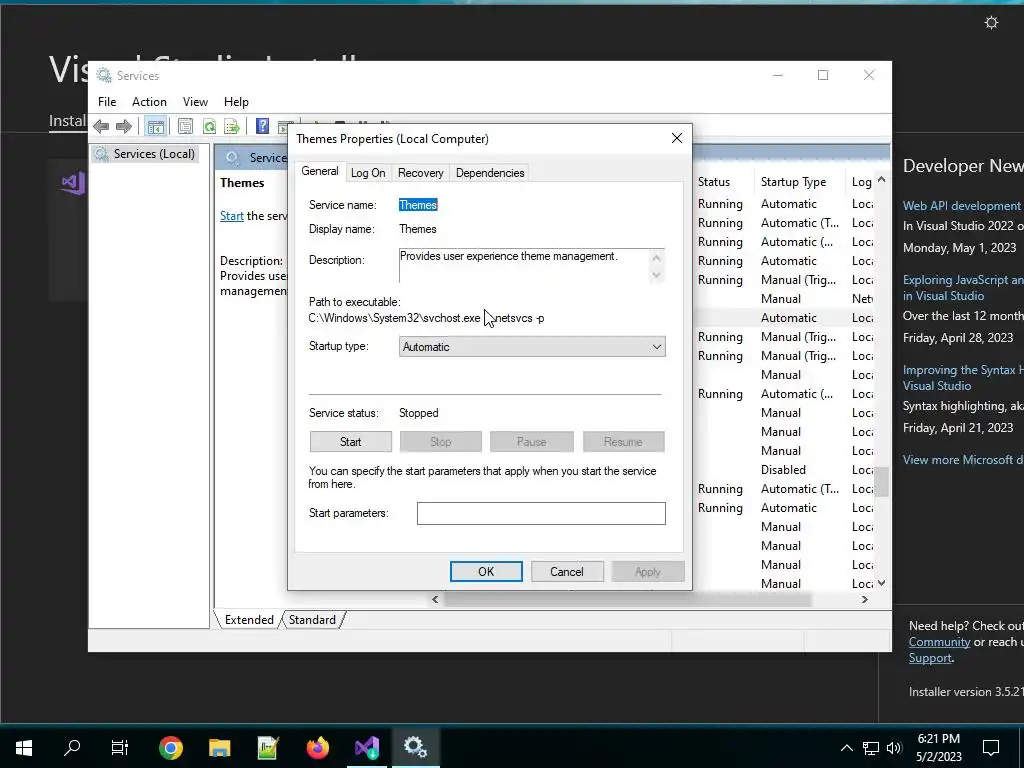
Task: Click the Export List toolbar icon
Action: tap(232, 126)
